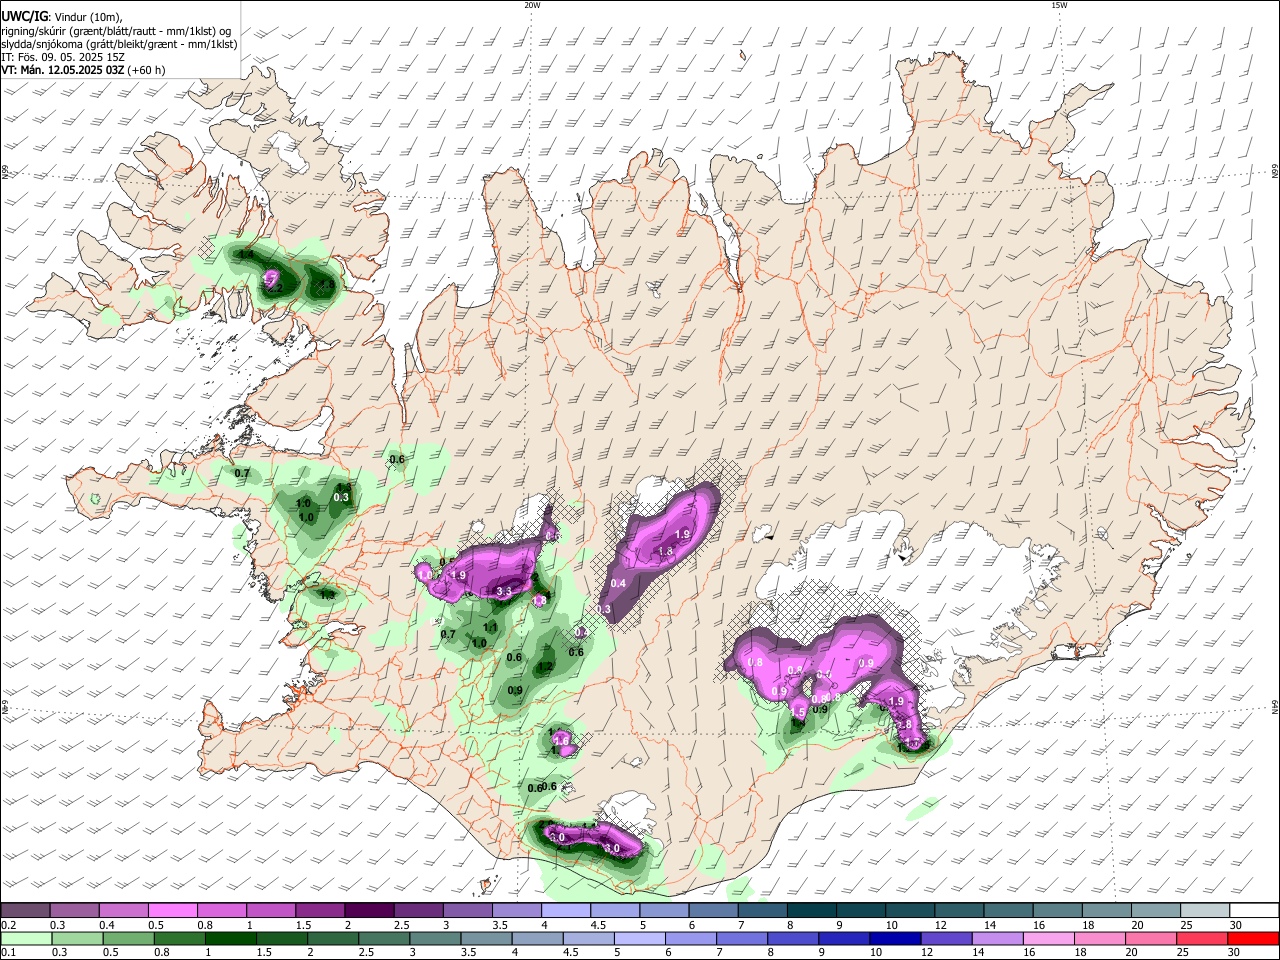The image size is (1280, 960).
Task: Click the snow legend swatch between 5 and 6
Action: tap(664, 911)
